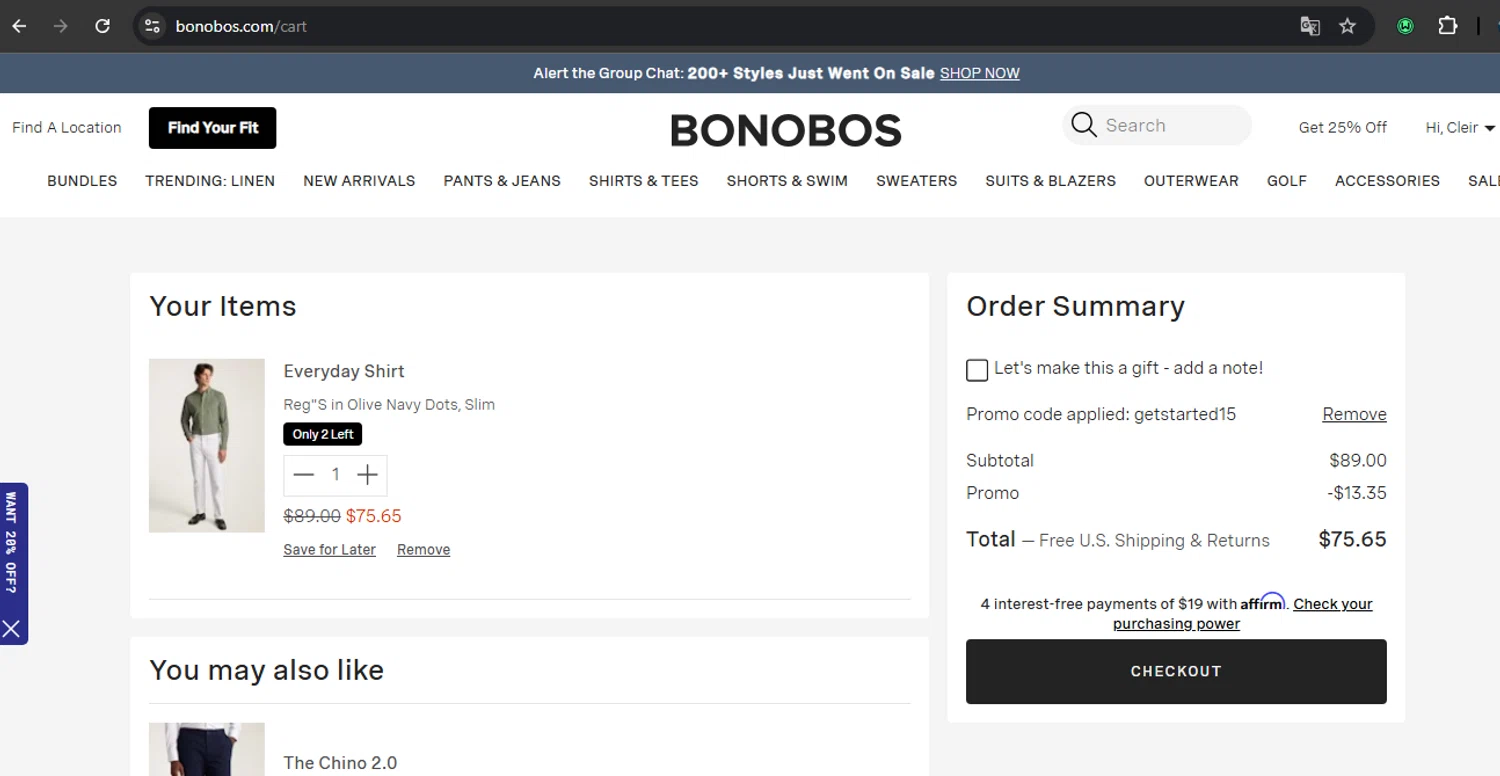Screen dimensions: 1500x776
Task: Expand the Hi, Cleir account dropdown
Action: [1460, 127]
